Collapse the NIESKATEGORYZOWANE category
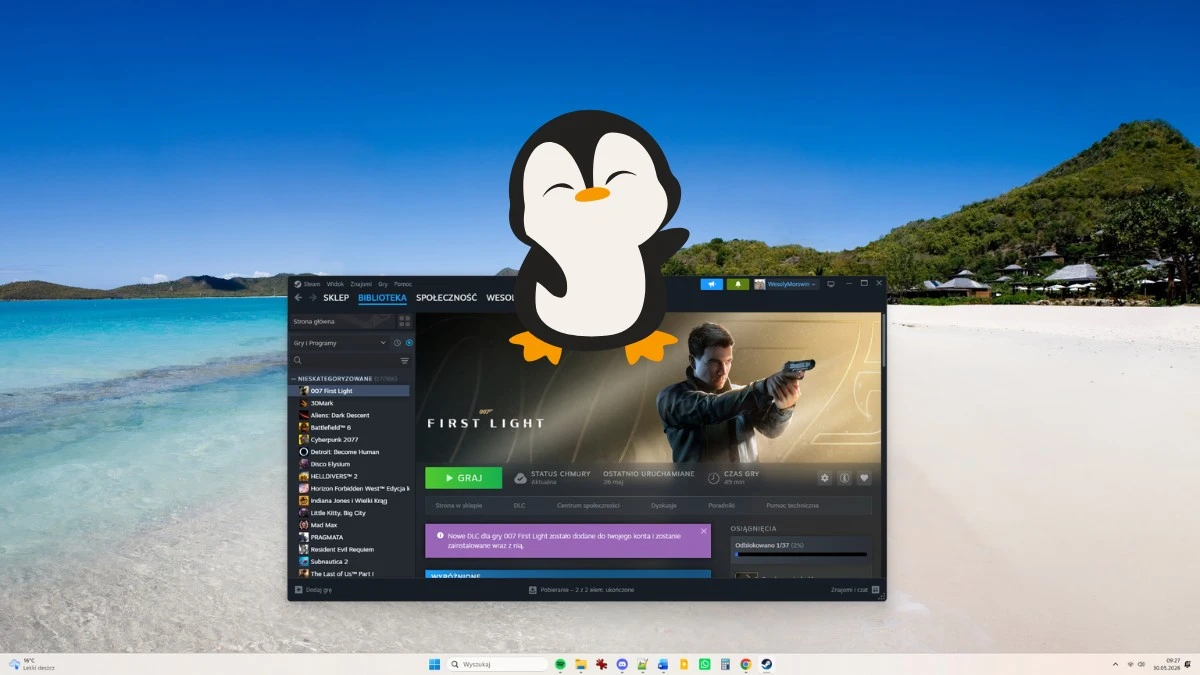The height and width of the screenshot is (675, 1200). pyautogui.click(x=293, y=379)
